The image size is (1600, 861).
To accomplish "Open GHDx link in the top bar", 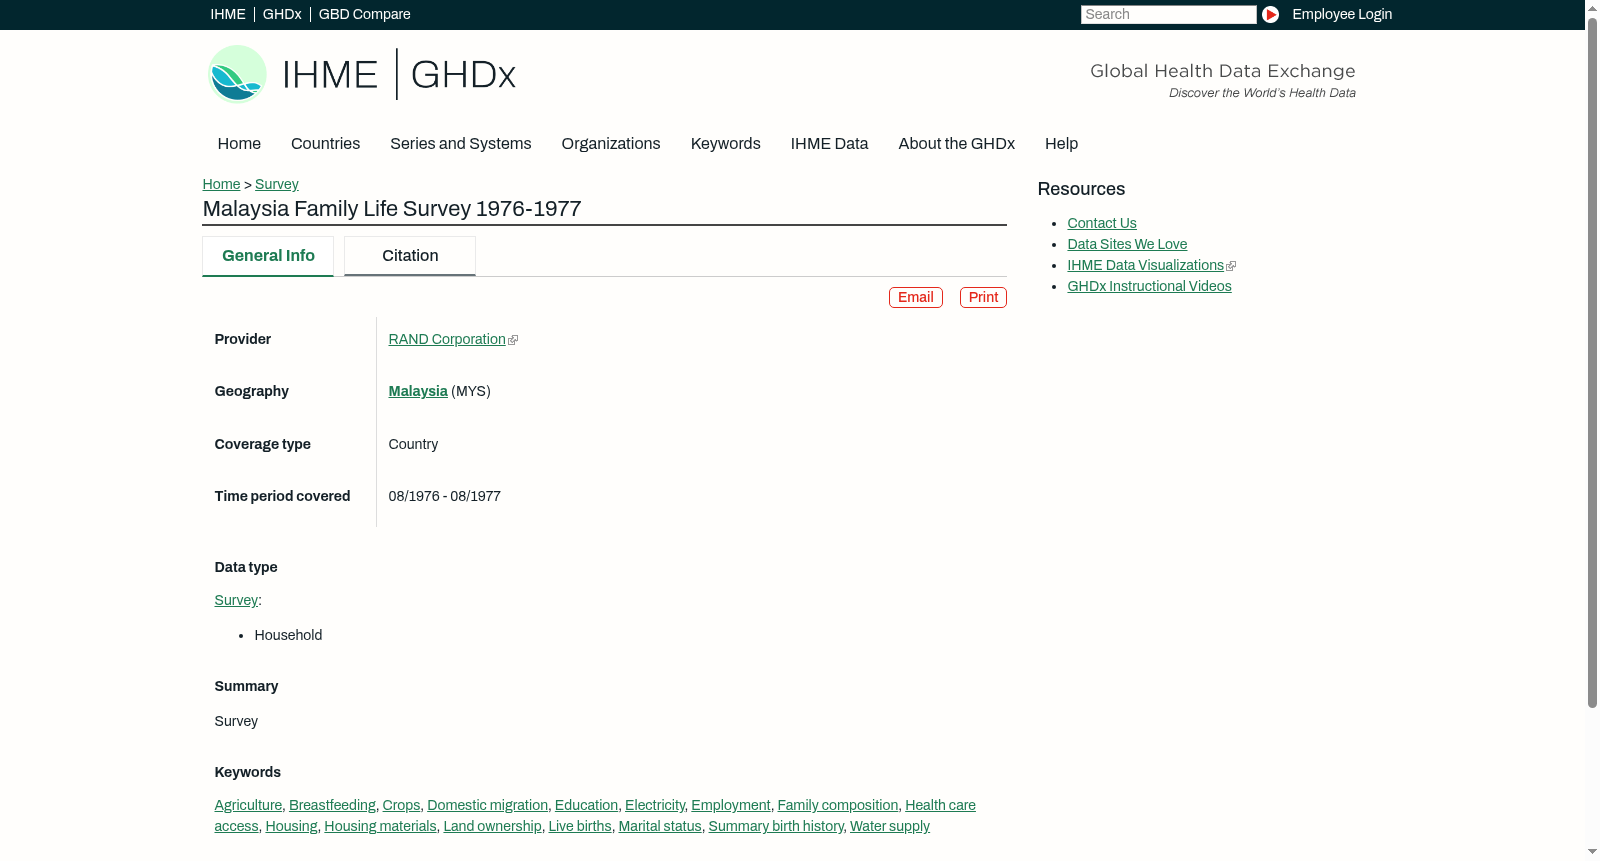I will tap(282, 14).
